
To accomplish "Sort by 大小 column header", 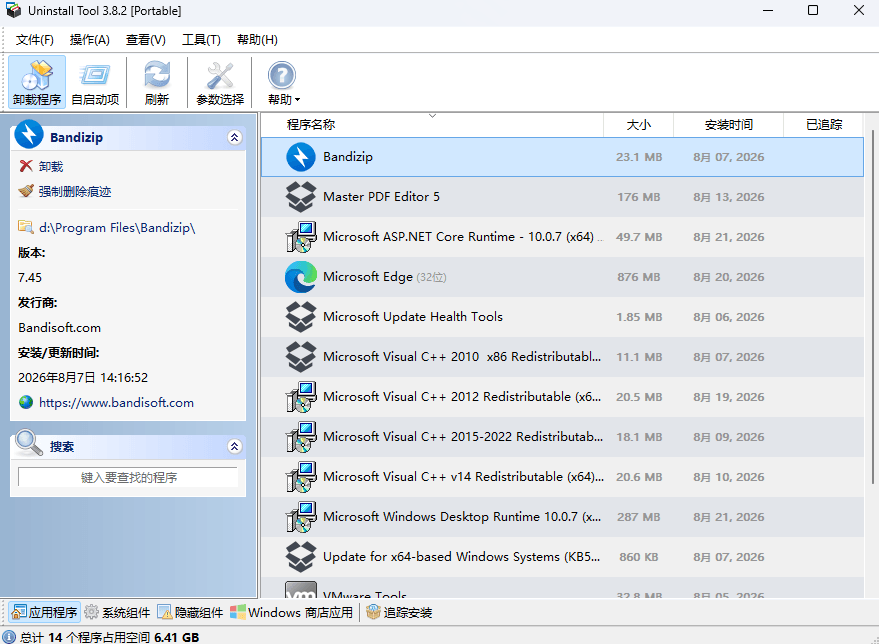I will click(639, 124).
